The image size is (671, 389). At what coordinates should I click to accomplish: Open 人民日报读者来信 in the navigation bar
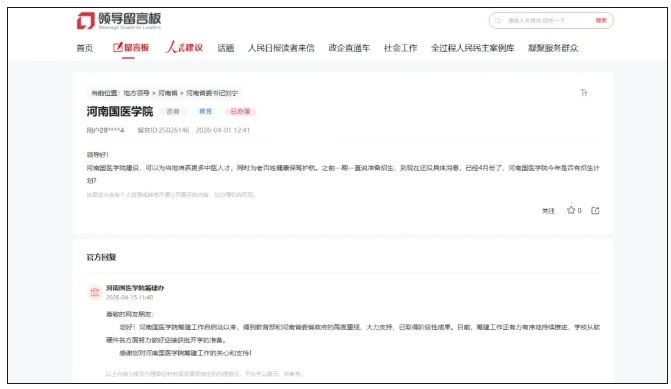point(281,48)
